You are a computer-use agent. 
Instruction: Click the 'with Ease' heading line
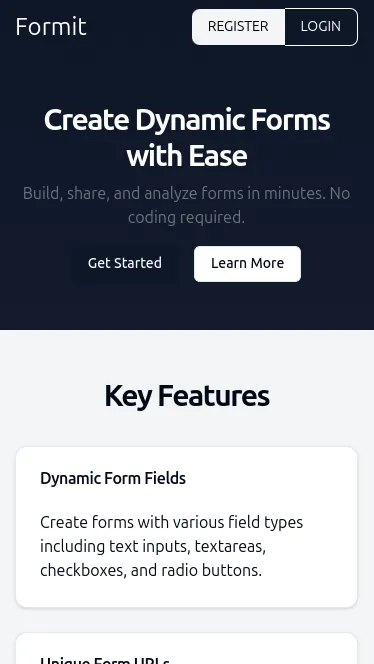187,155
